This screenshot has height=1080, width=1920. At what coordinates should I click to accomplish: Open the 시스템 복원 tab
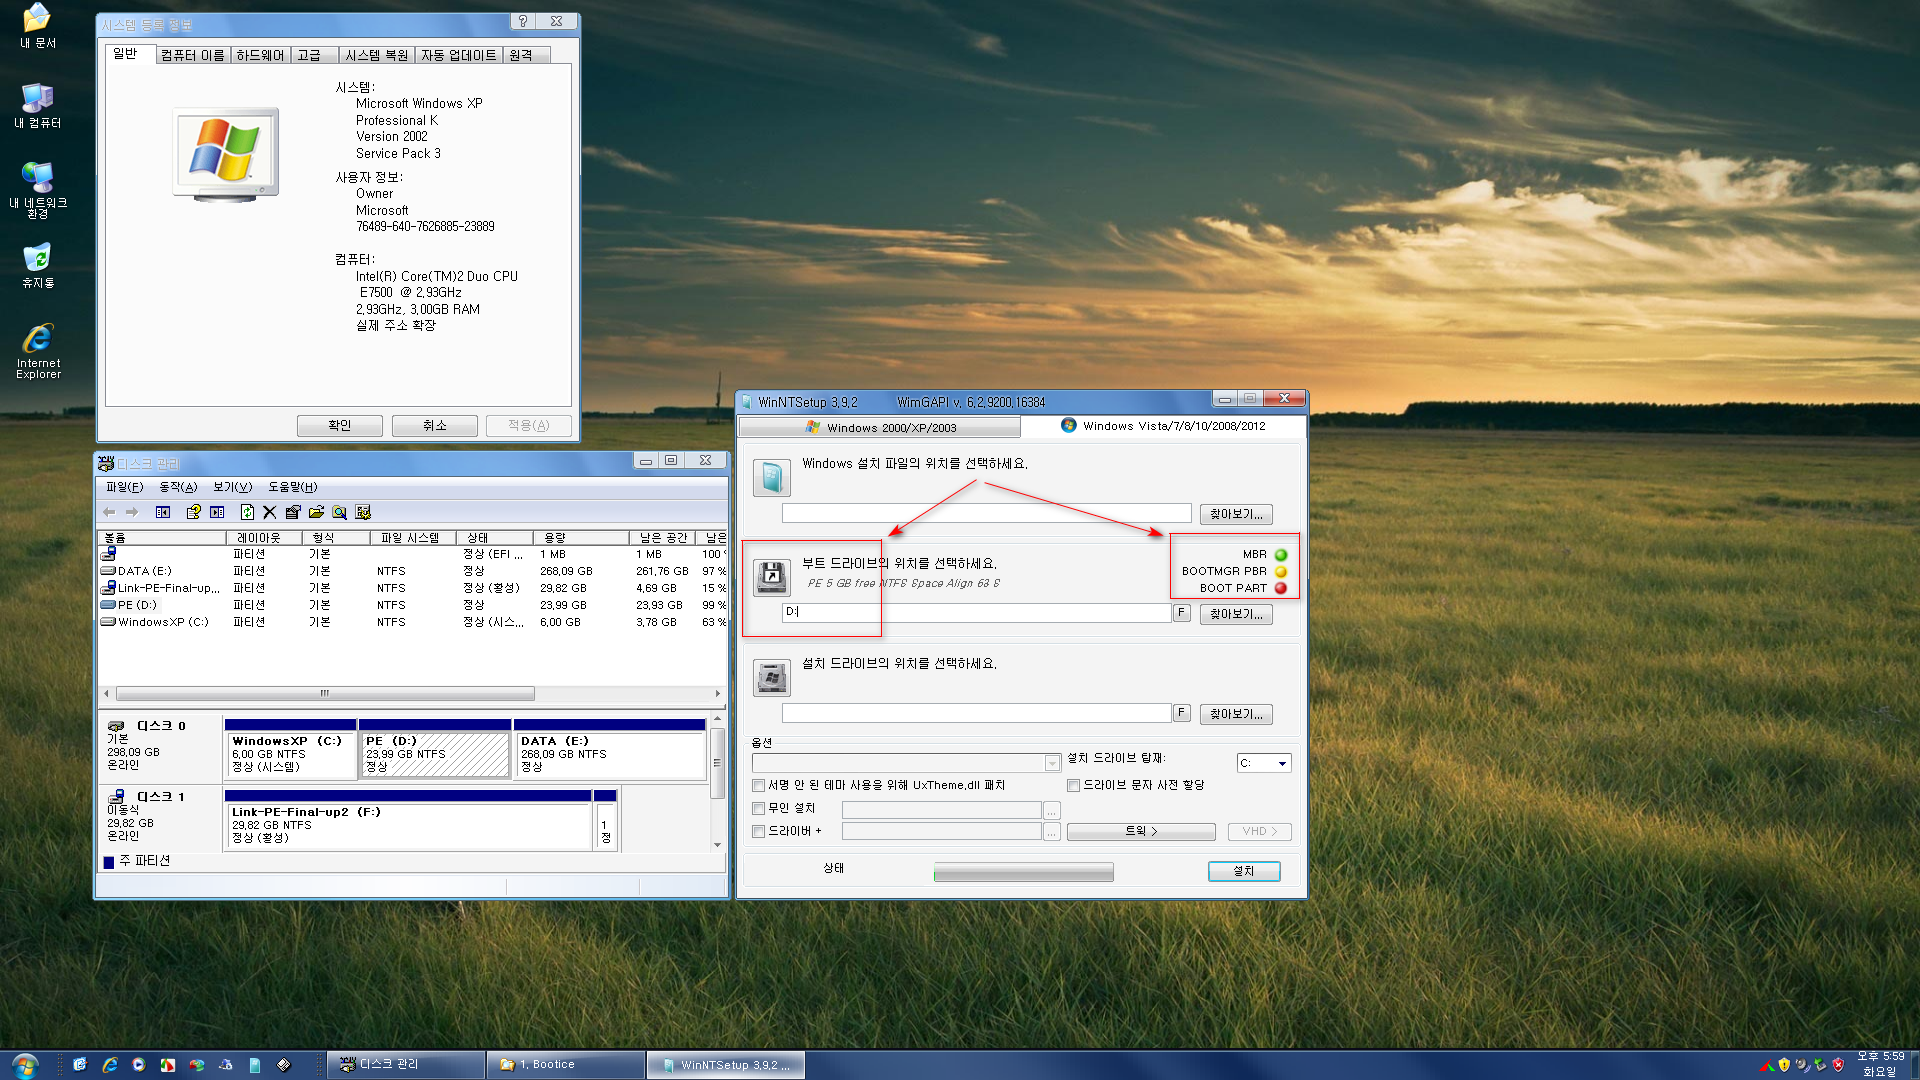376,55
